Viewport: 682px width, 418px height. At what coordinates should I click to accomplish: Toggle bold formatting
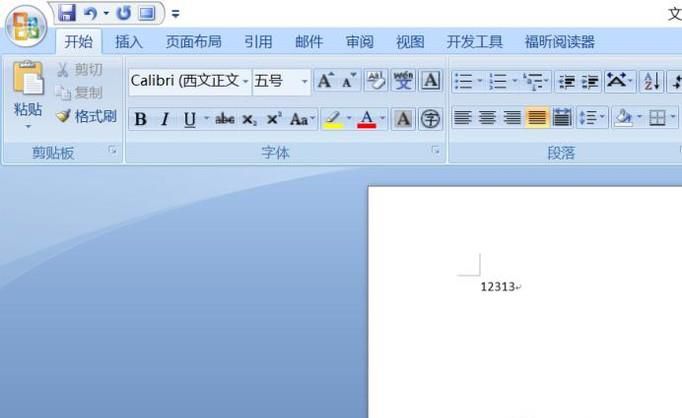click(x=140, y=119)
